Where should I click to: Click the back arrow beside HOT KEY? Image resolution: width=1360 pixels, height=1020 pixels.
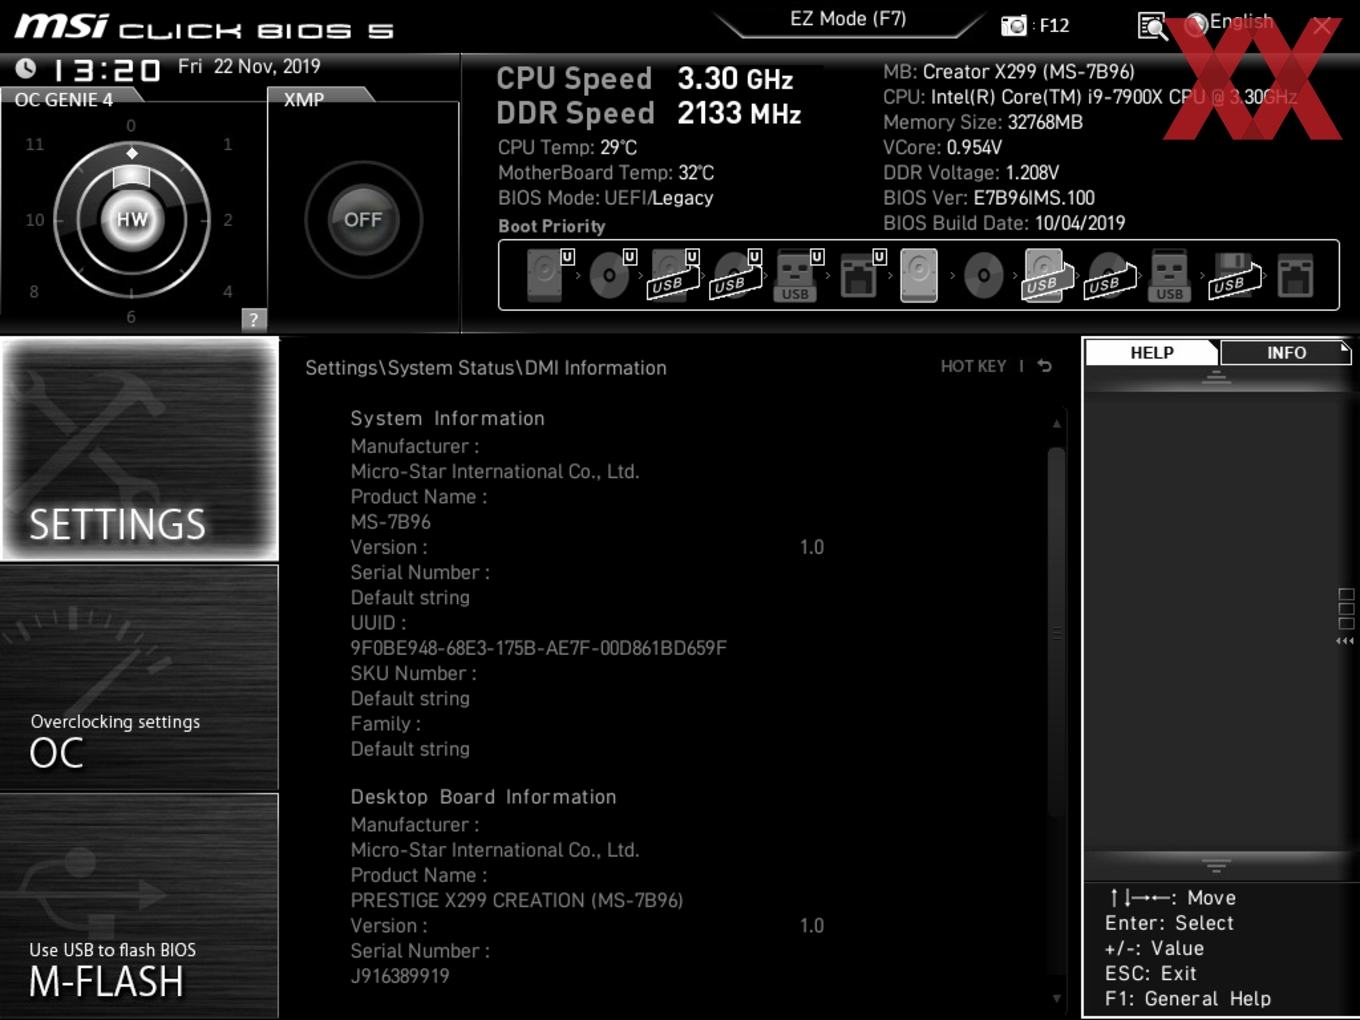pyautogui.click(x=1045, y=366)
